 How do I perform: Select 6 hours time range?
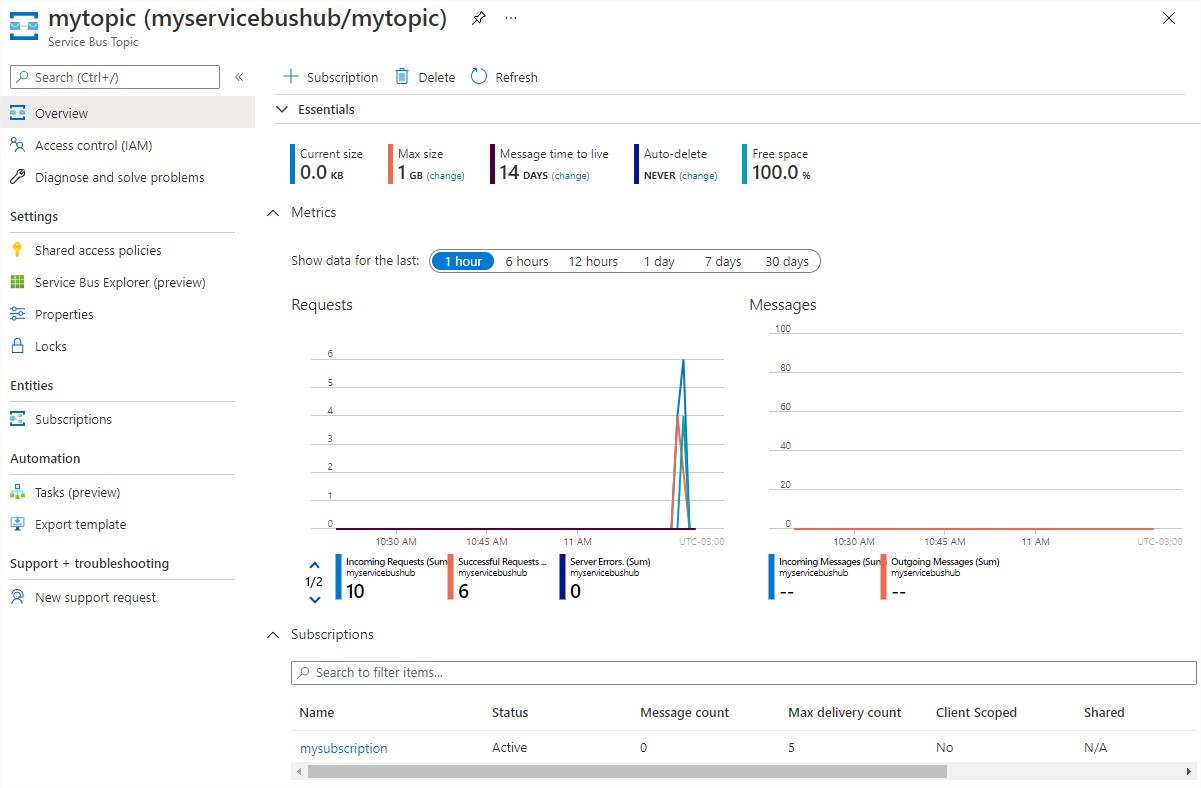click(x=527, y=261)
